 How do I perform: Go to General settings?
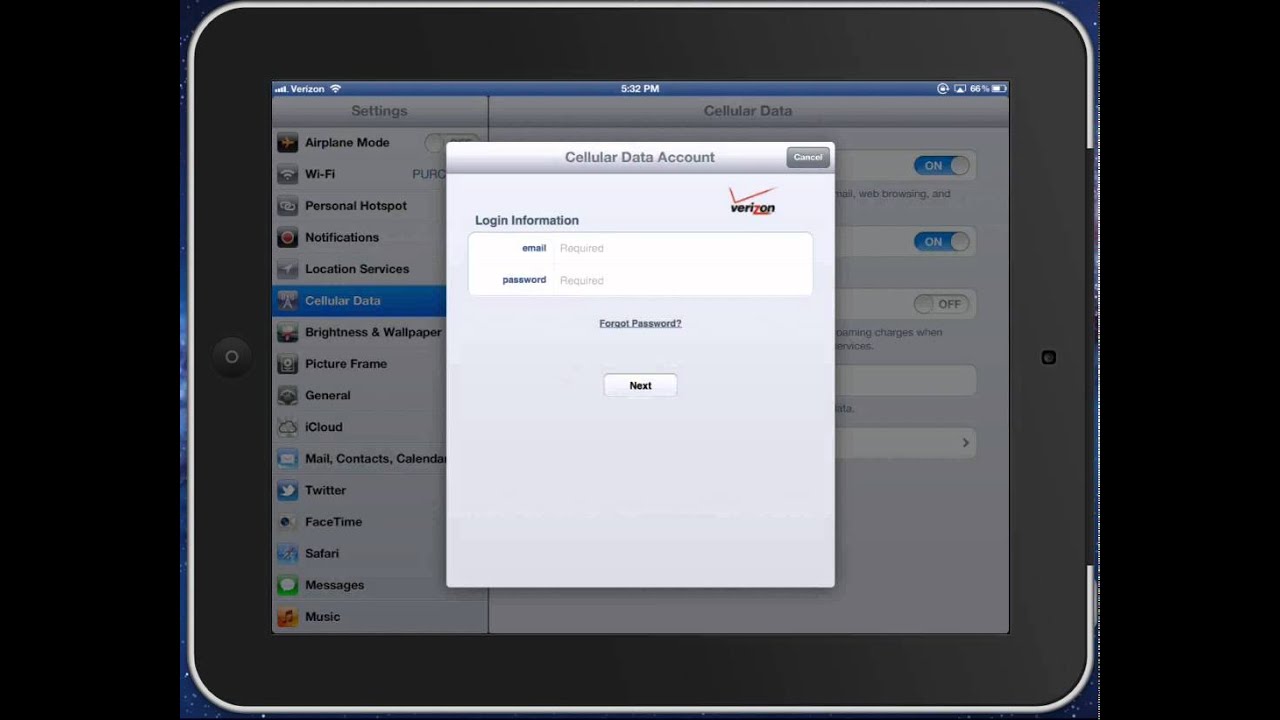pyautogui.click(x=360, y=395)
